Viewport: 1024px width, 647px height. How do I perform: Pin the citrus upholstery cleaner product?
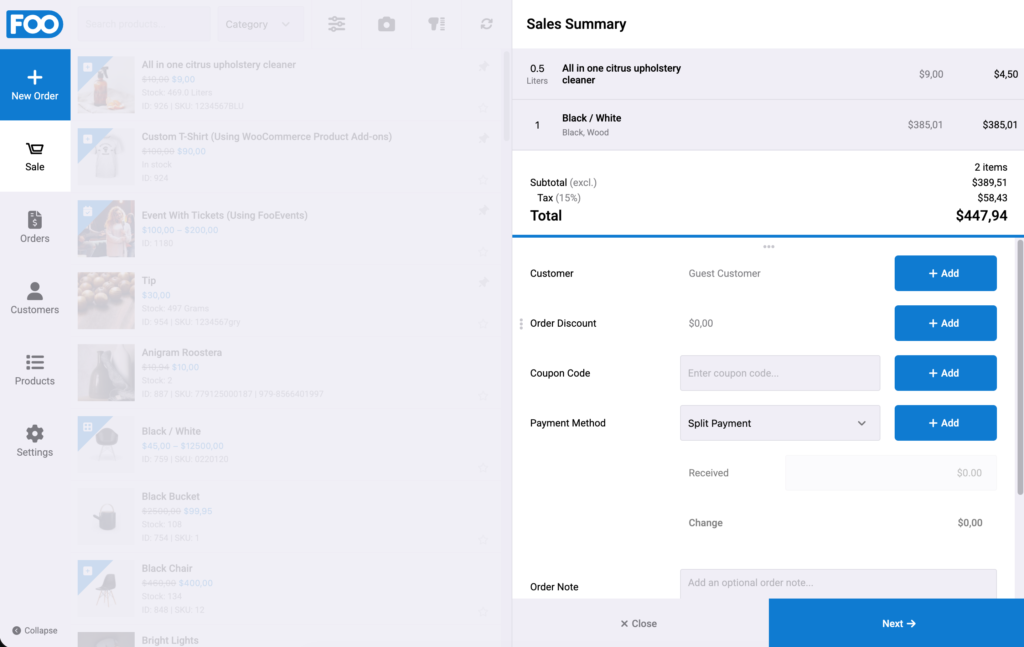point(483,66)
